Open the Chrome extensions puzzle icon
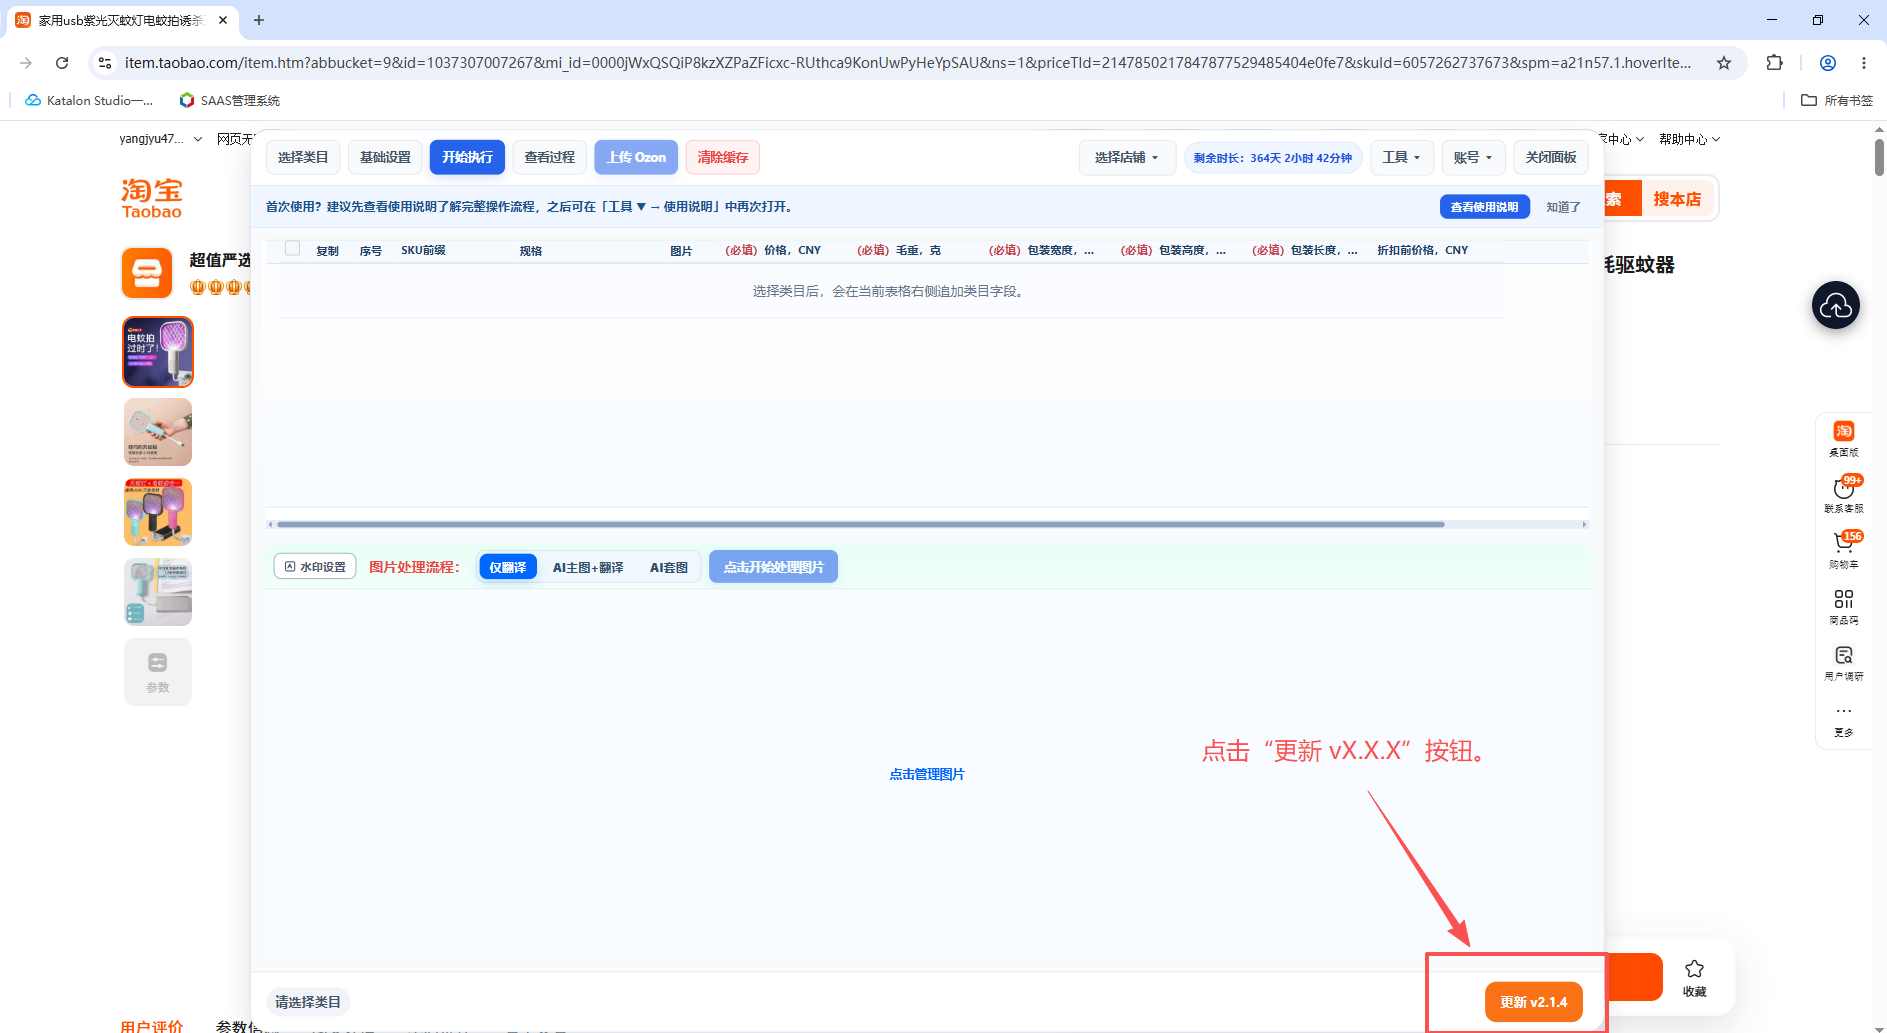Viewport: 1887px width, 1033px height. tap(1775, 62)
